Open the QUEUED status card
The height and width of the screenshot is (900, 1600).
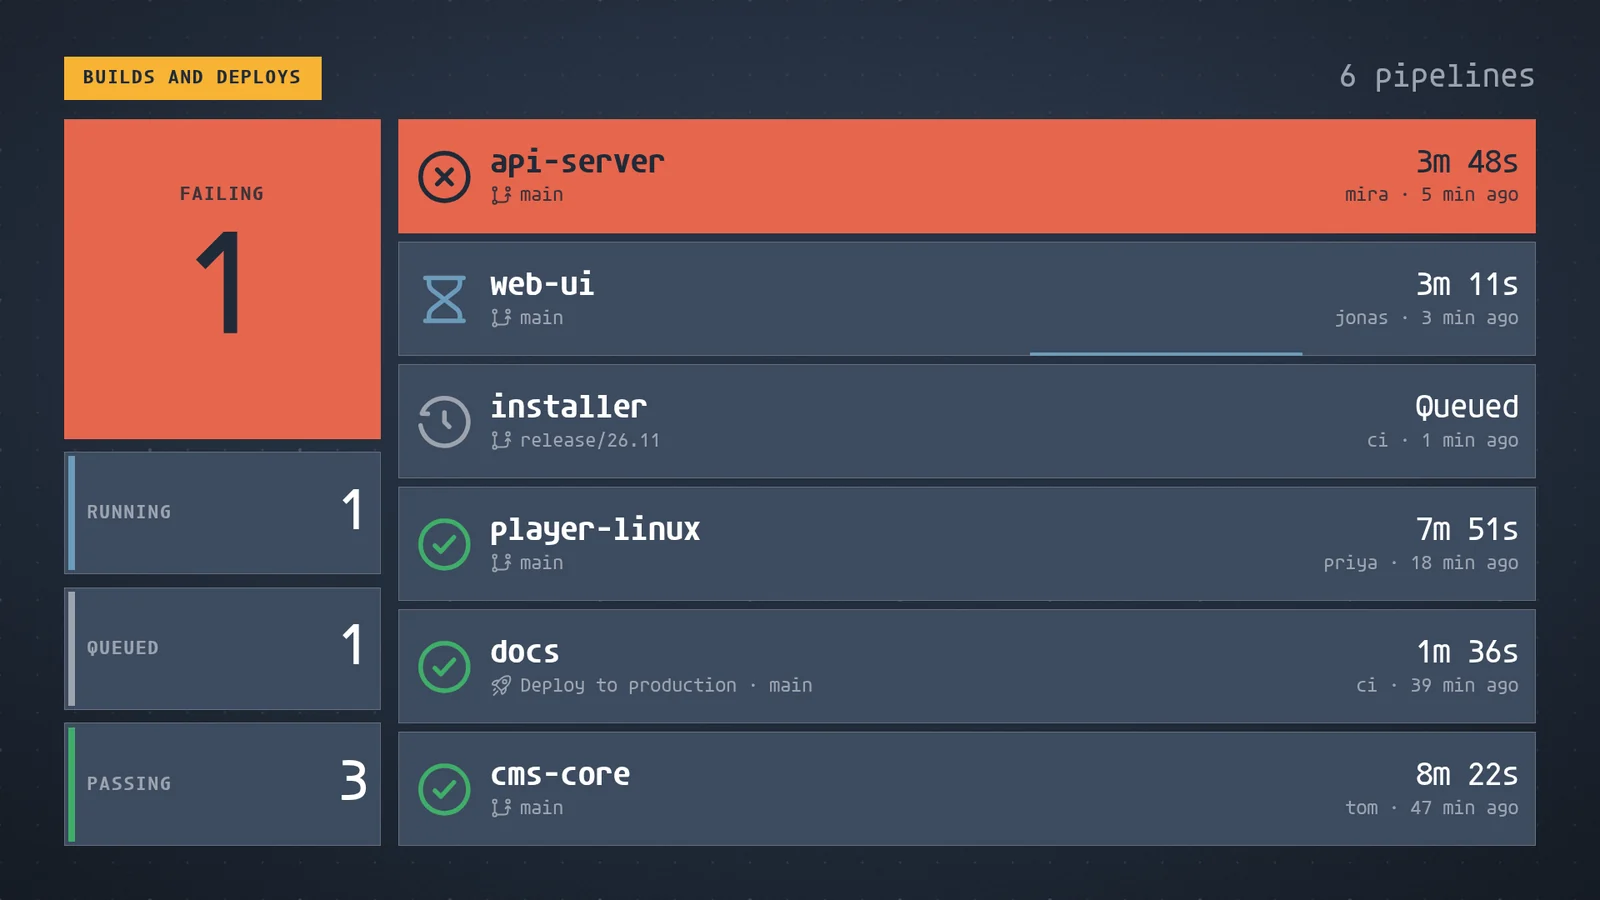coord(222,648)
